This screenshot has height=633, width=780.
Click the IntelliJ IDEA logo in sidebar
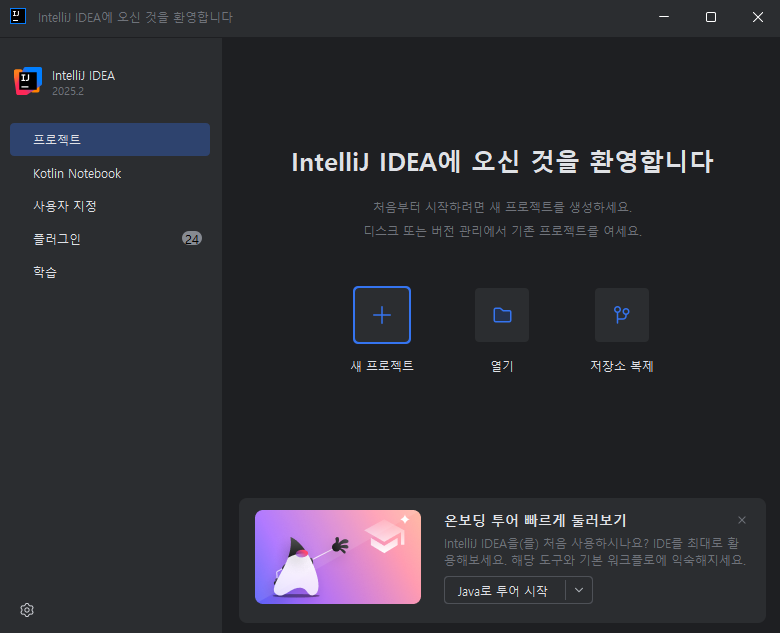point(27,81)
